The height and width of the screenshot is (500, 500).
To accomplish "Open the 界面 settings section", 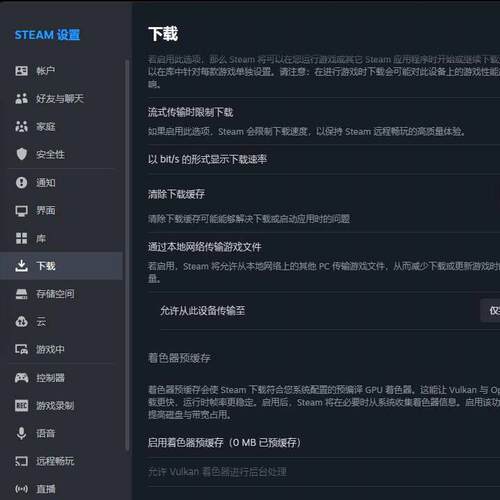I will [62, 211].
